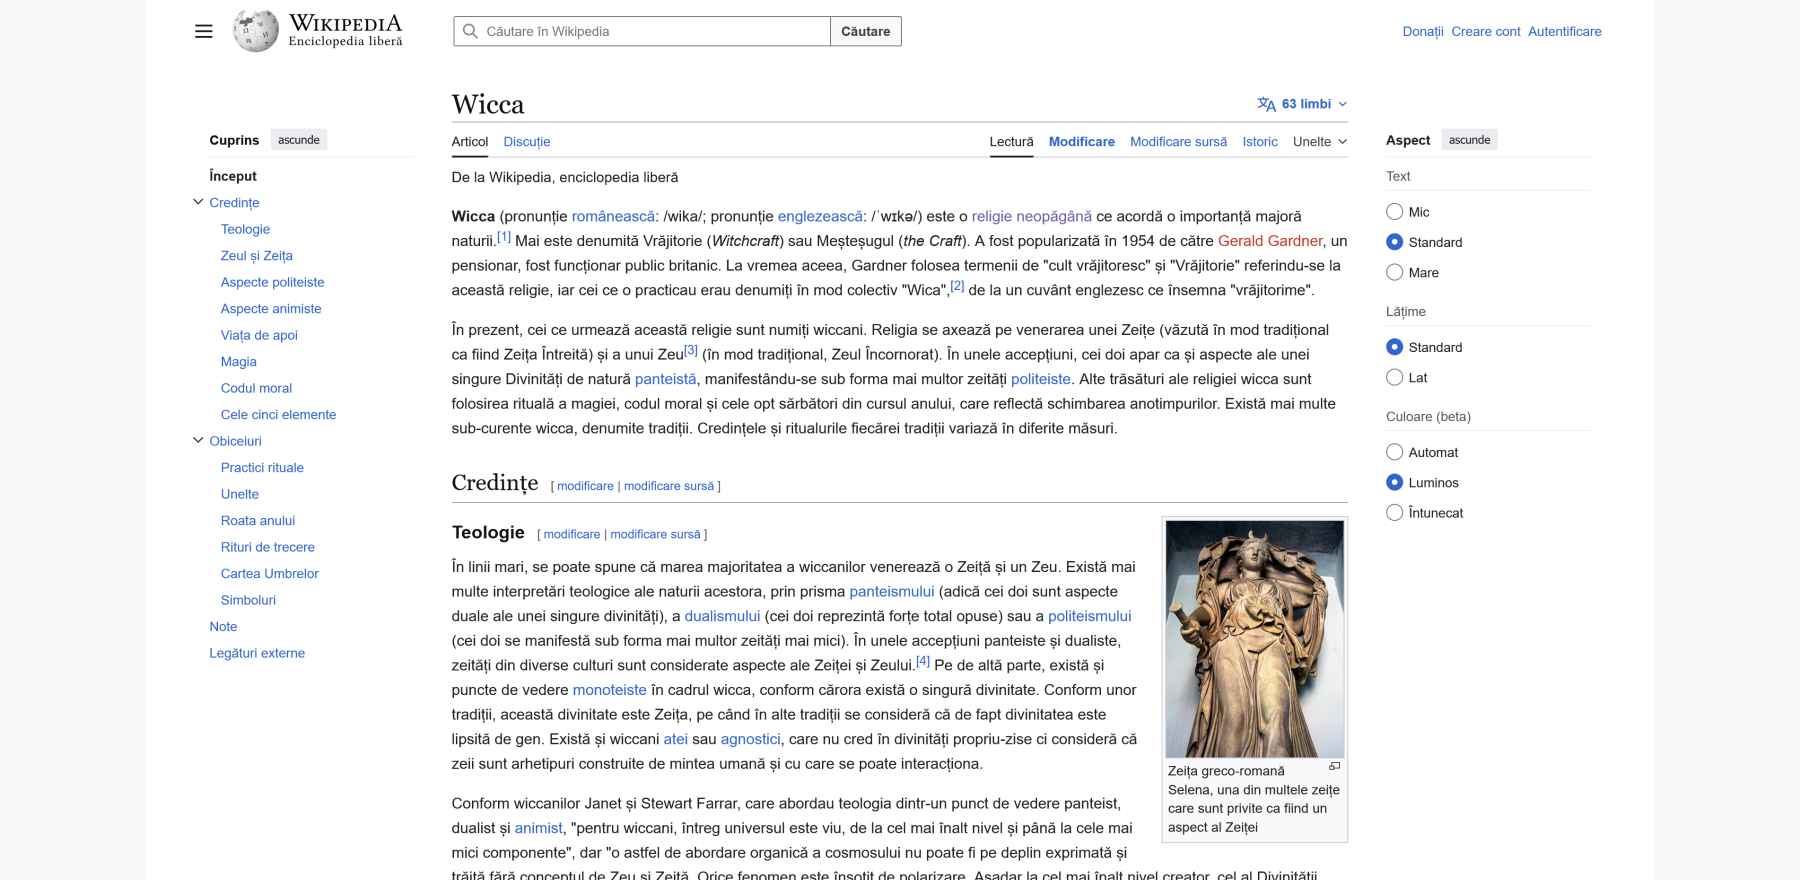Open the Istoric tab
Viewport: 1800px width, 880px height.
point(1259,142)
